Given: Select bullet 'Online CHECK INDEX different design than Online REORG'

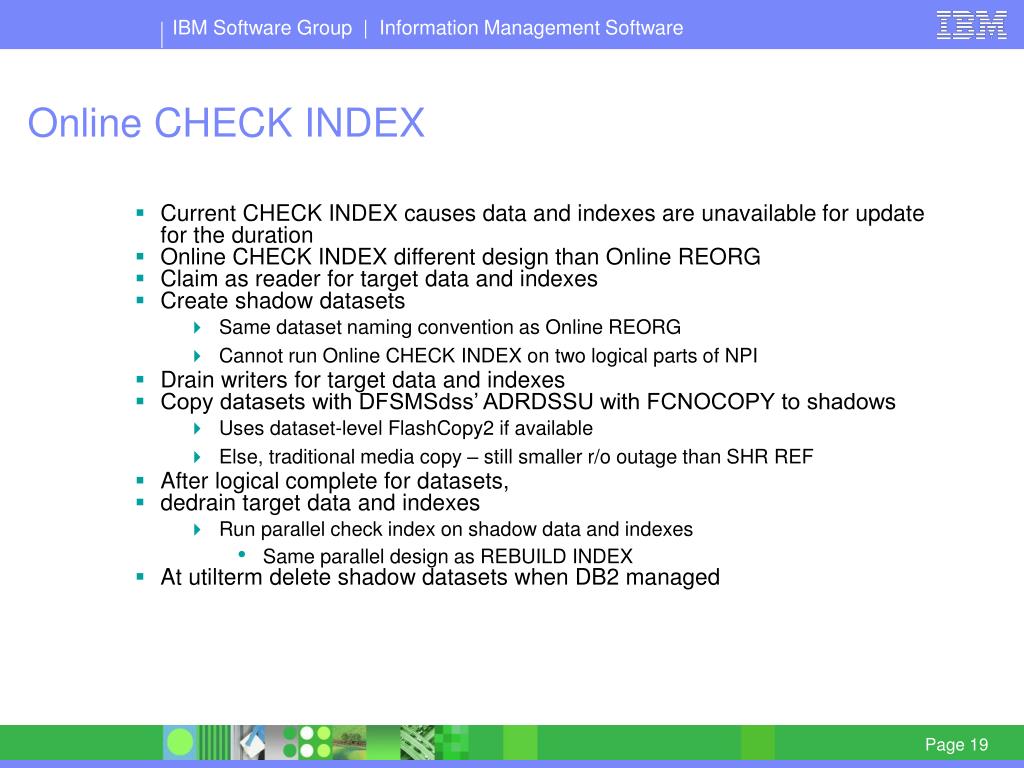Looking at the screenshot, I should tap(460, 257).
